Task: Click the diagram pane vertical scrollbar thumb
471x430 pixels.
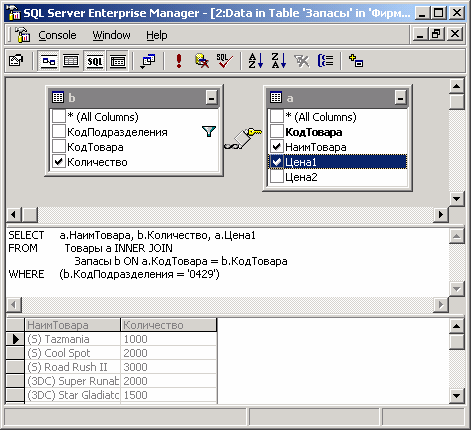Action: [x=456, y=102]
